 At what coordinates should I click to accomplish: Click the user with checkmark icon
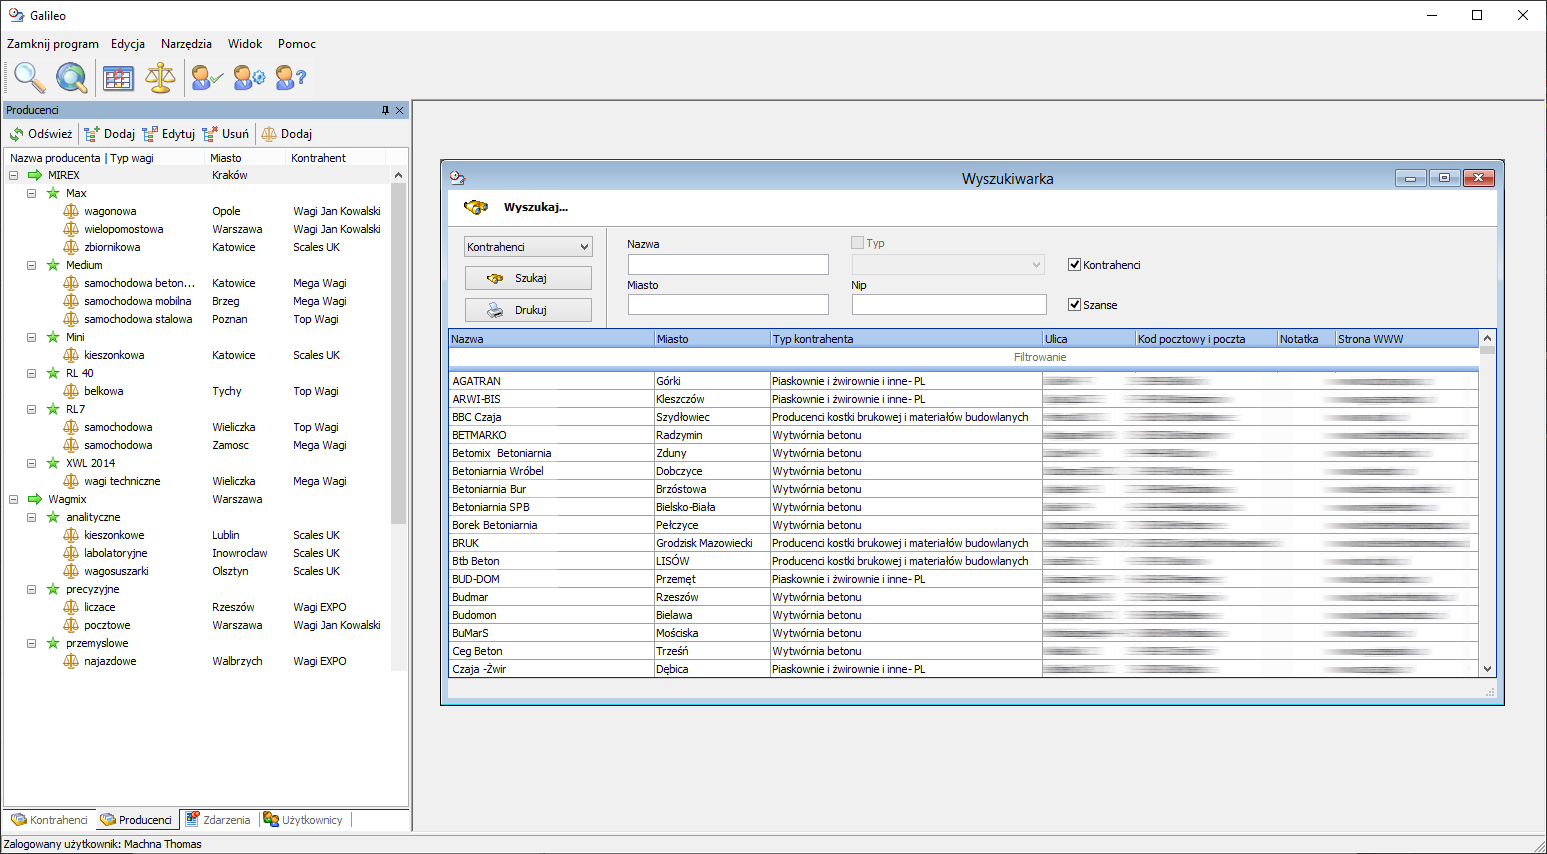[206, 77]
